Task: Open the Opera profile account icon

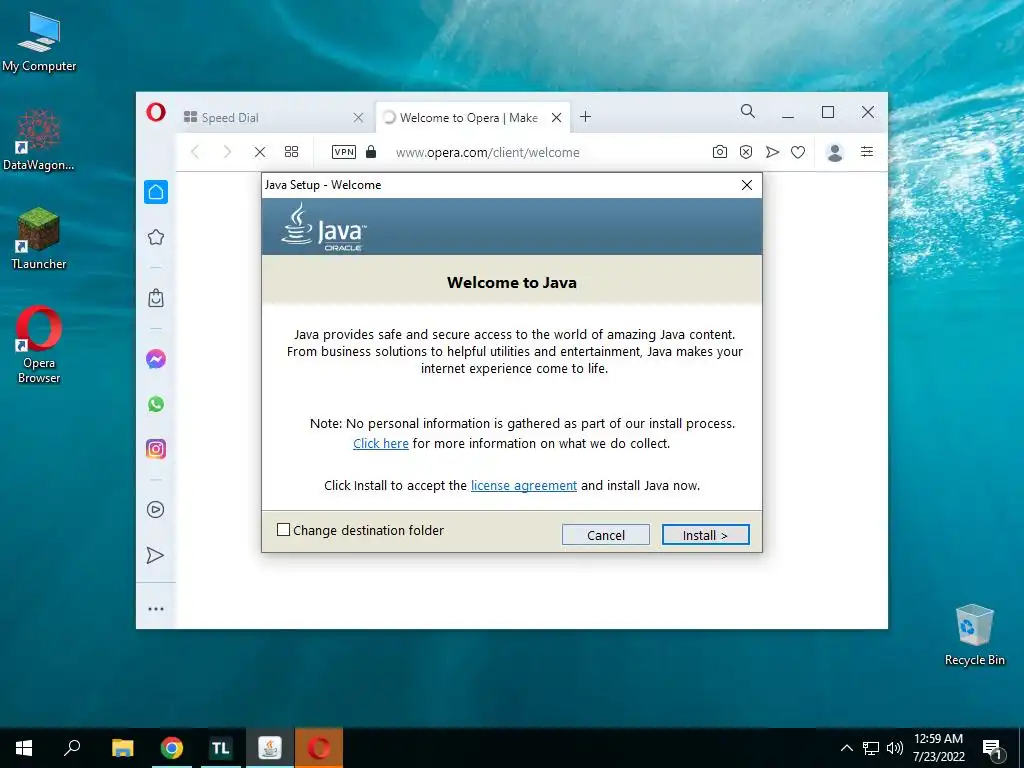Action: (x=835, y=152)
